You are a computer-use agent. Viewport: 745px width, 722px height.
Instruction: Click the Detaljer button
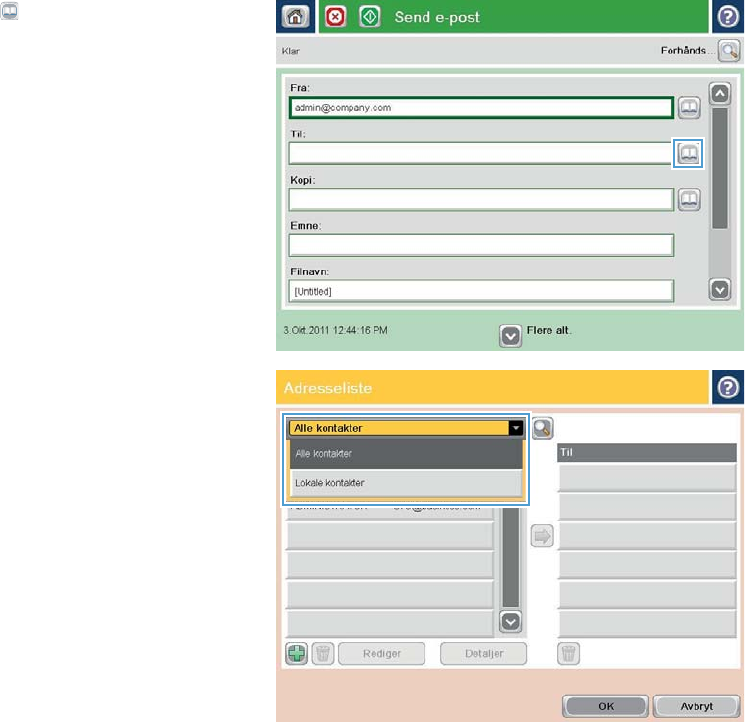[x=484, y=654]
